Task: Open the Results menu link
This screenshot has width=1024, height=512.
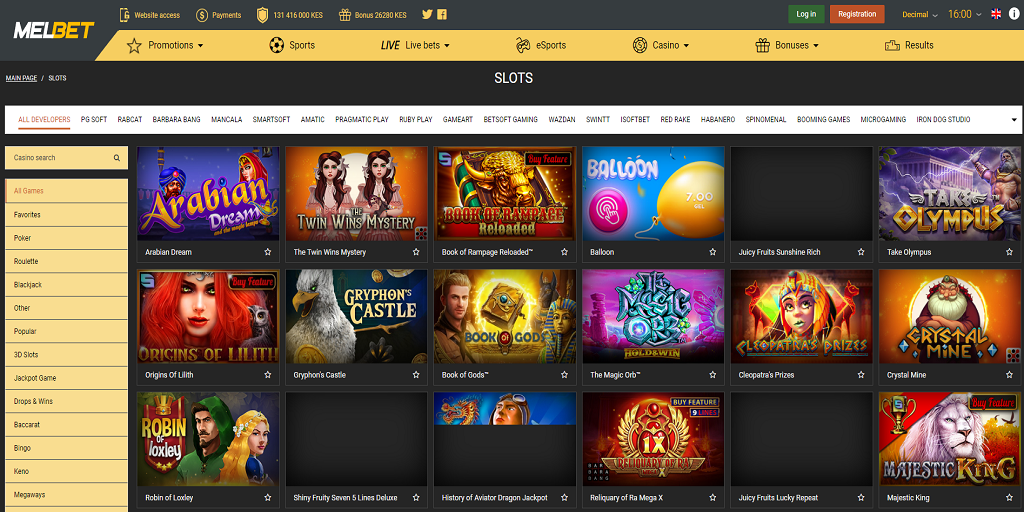Action: tap(919, 45)
